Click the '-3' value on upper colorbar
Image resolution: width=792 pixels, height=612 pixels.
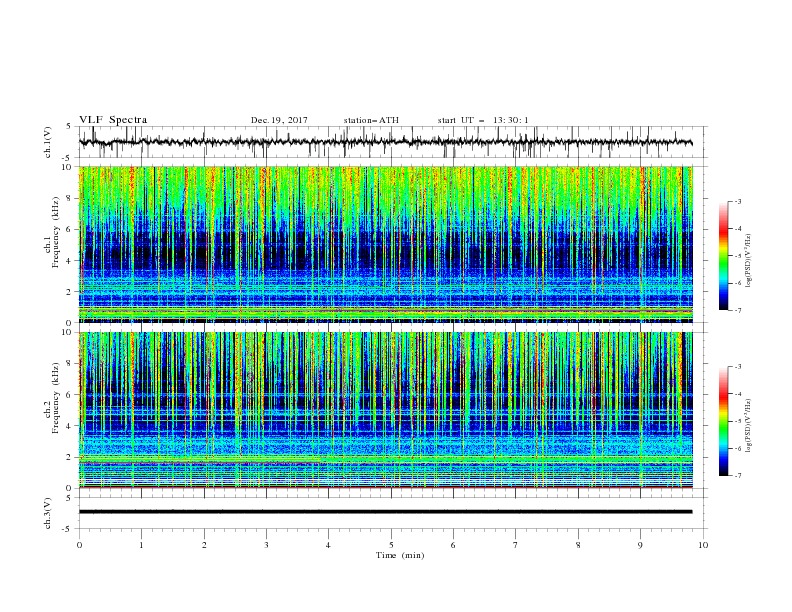(x=738, y=201)
